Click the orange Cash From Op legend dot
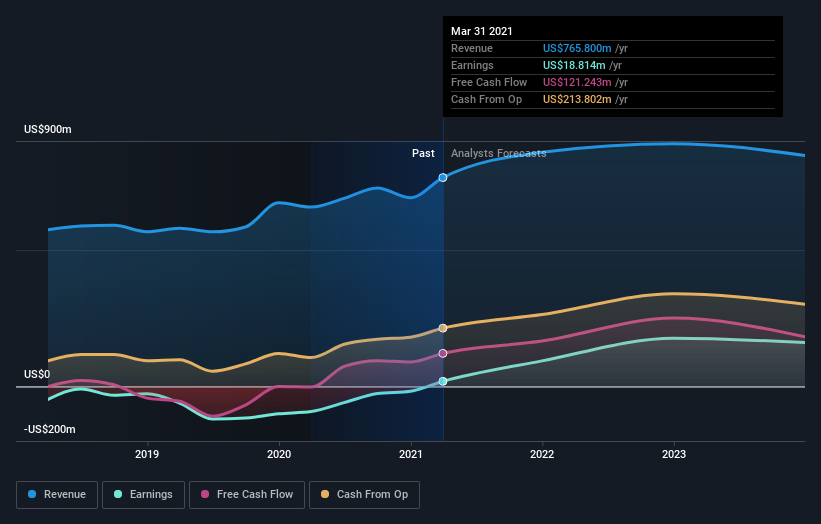 325,494
